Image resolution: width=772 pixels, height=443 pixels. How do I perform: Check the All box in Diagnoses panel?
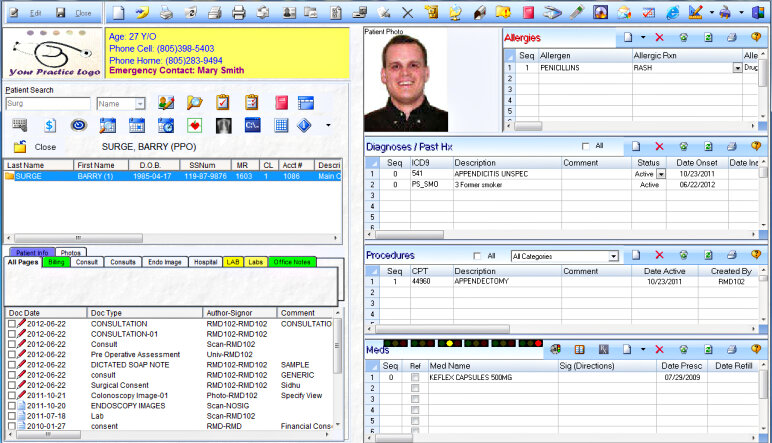click(586, 146)
